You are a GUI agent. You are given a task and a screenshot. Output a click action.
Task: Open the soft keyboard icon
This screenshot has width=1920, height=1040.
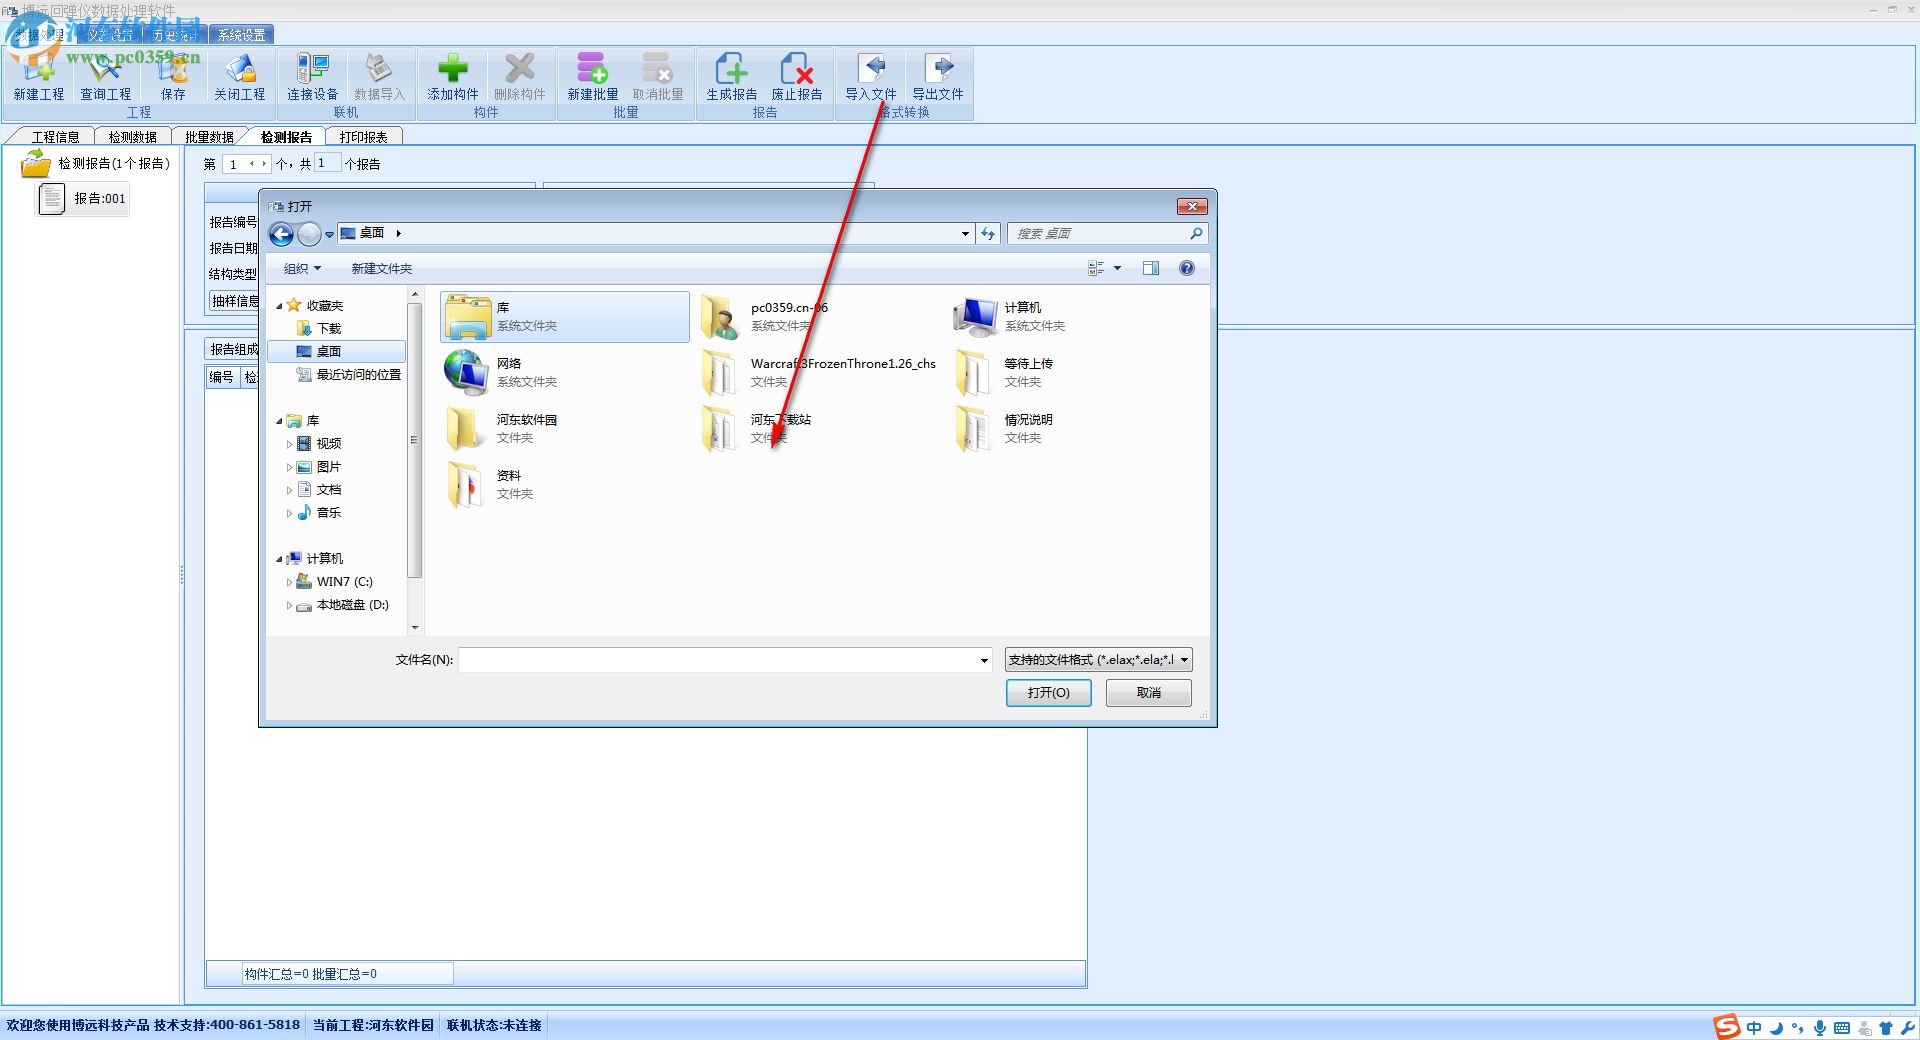click(1842, 1028)
